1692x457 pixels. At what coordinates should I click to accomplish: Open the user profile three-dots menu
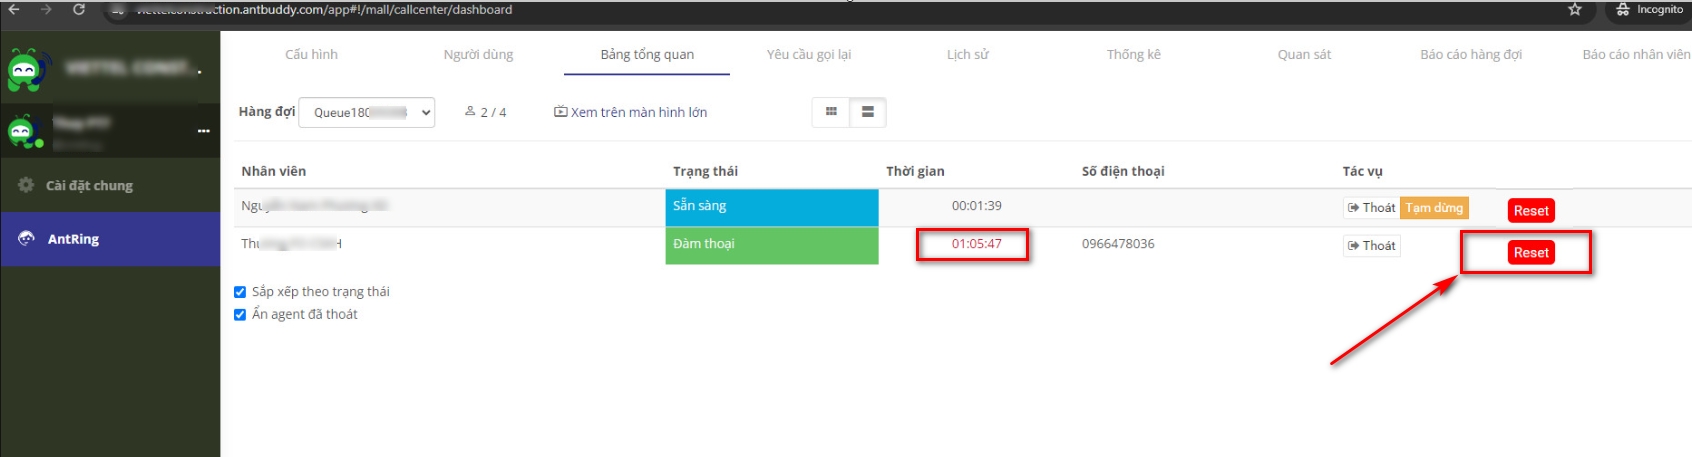click(x=204, y=131)
